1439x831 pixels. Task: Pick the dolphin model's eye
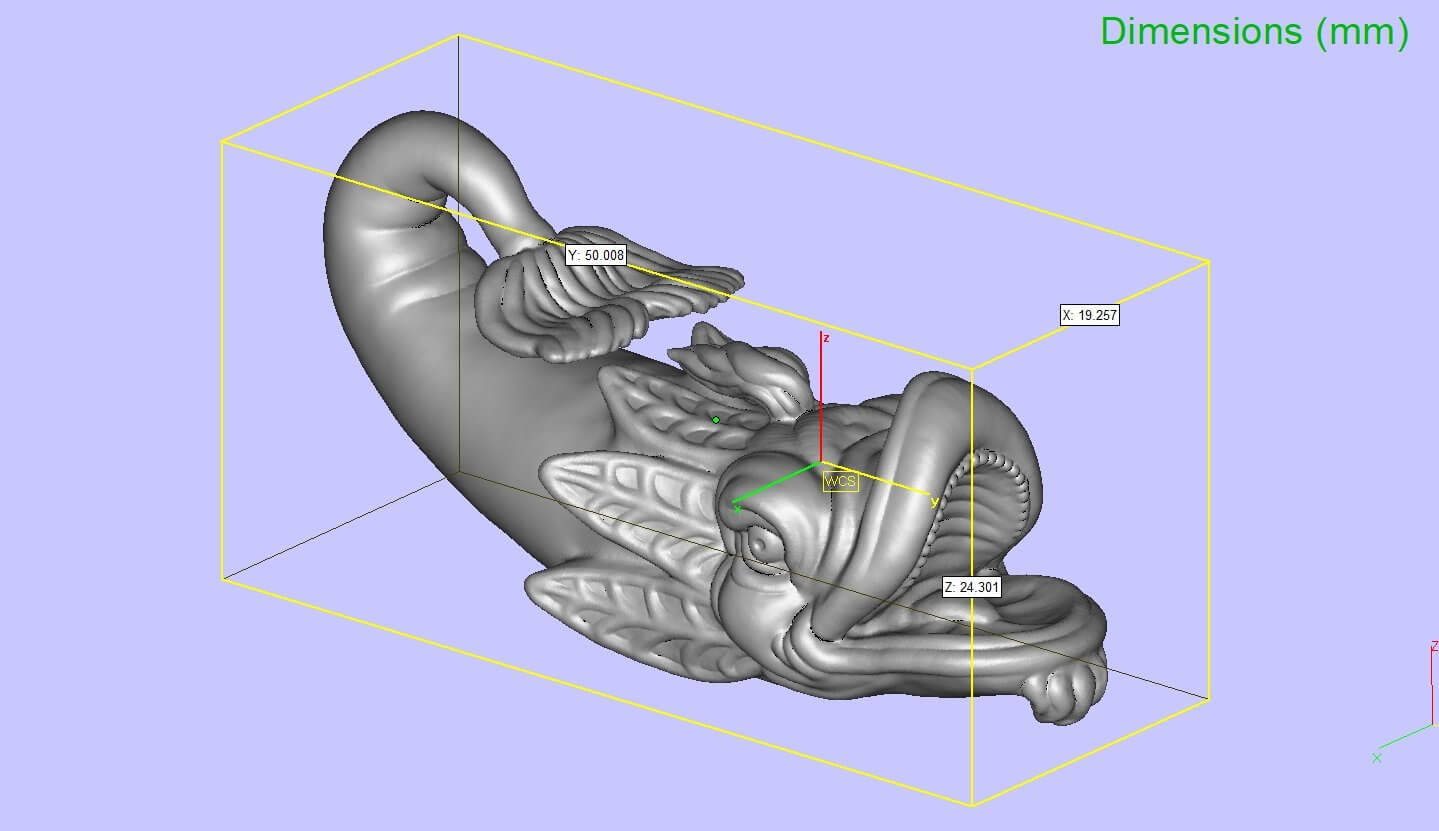coord(762,543)
